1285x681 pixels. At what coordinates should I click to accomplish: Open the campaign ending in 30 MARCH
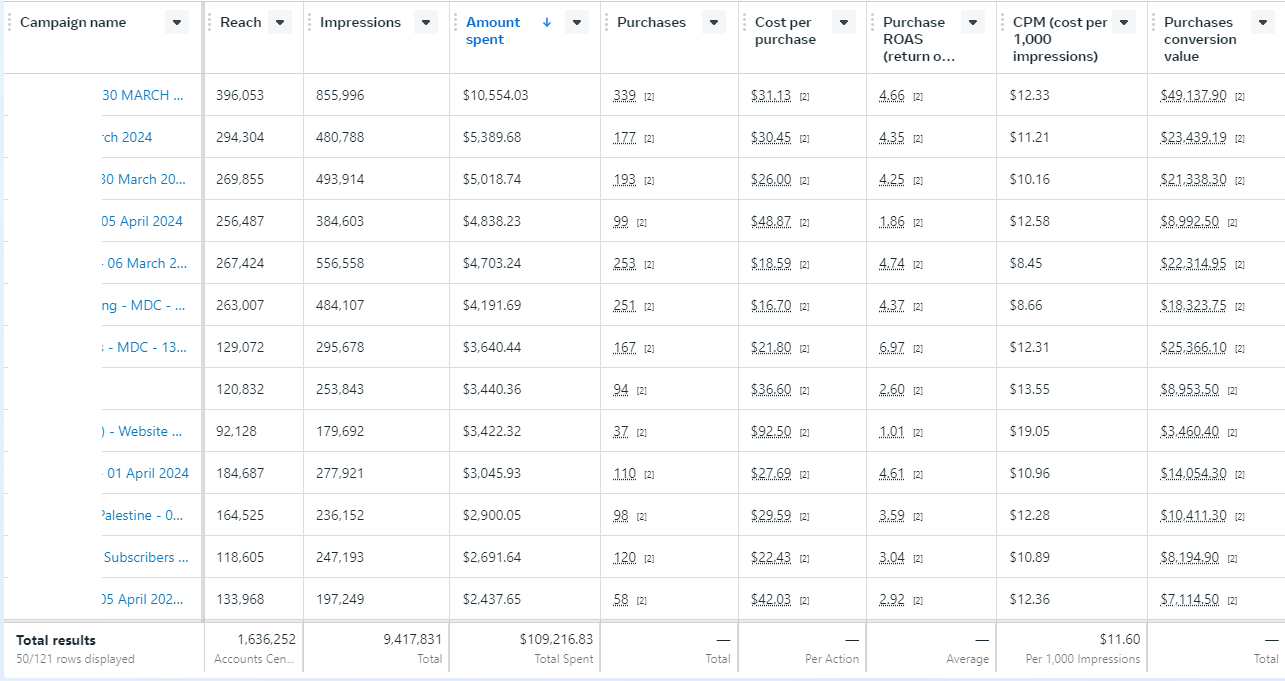point(143,96)
